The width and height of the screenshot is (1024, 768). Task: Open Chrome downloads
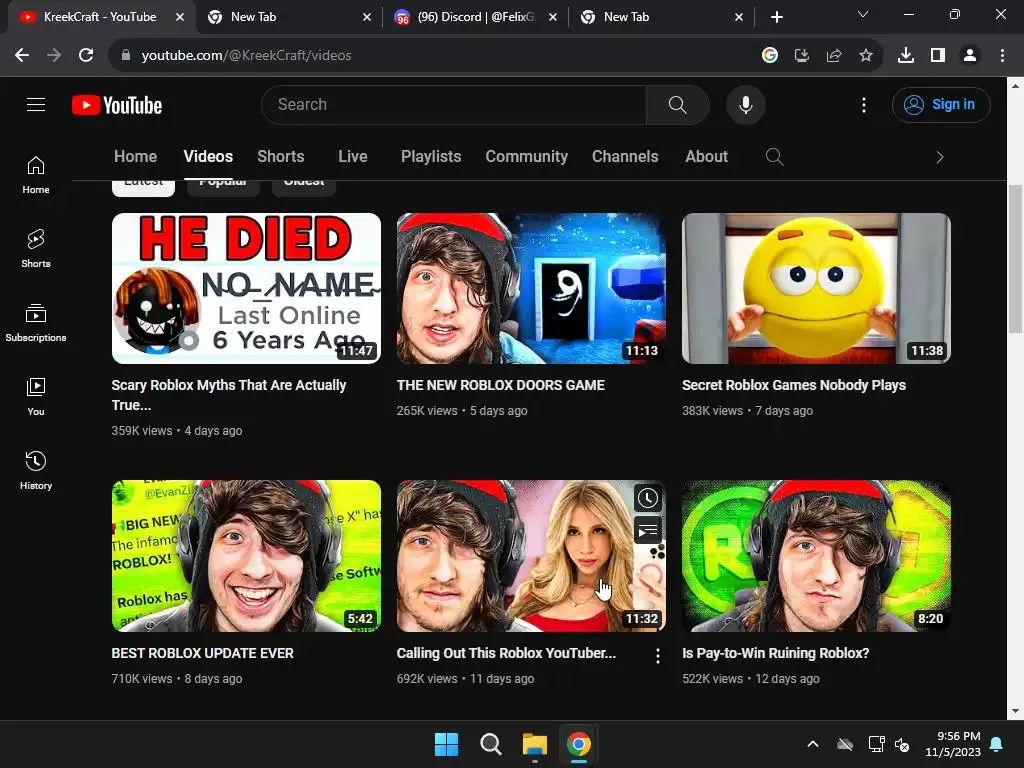905,56
